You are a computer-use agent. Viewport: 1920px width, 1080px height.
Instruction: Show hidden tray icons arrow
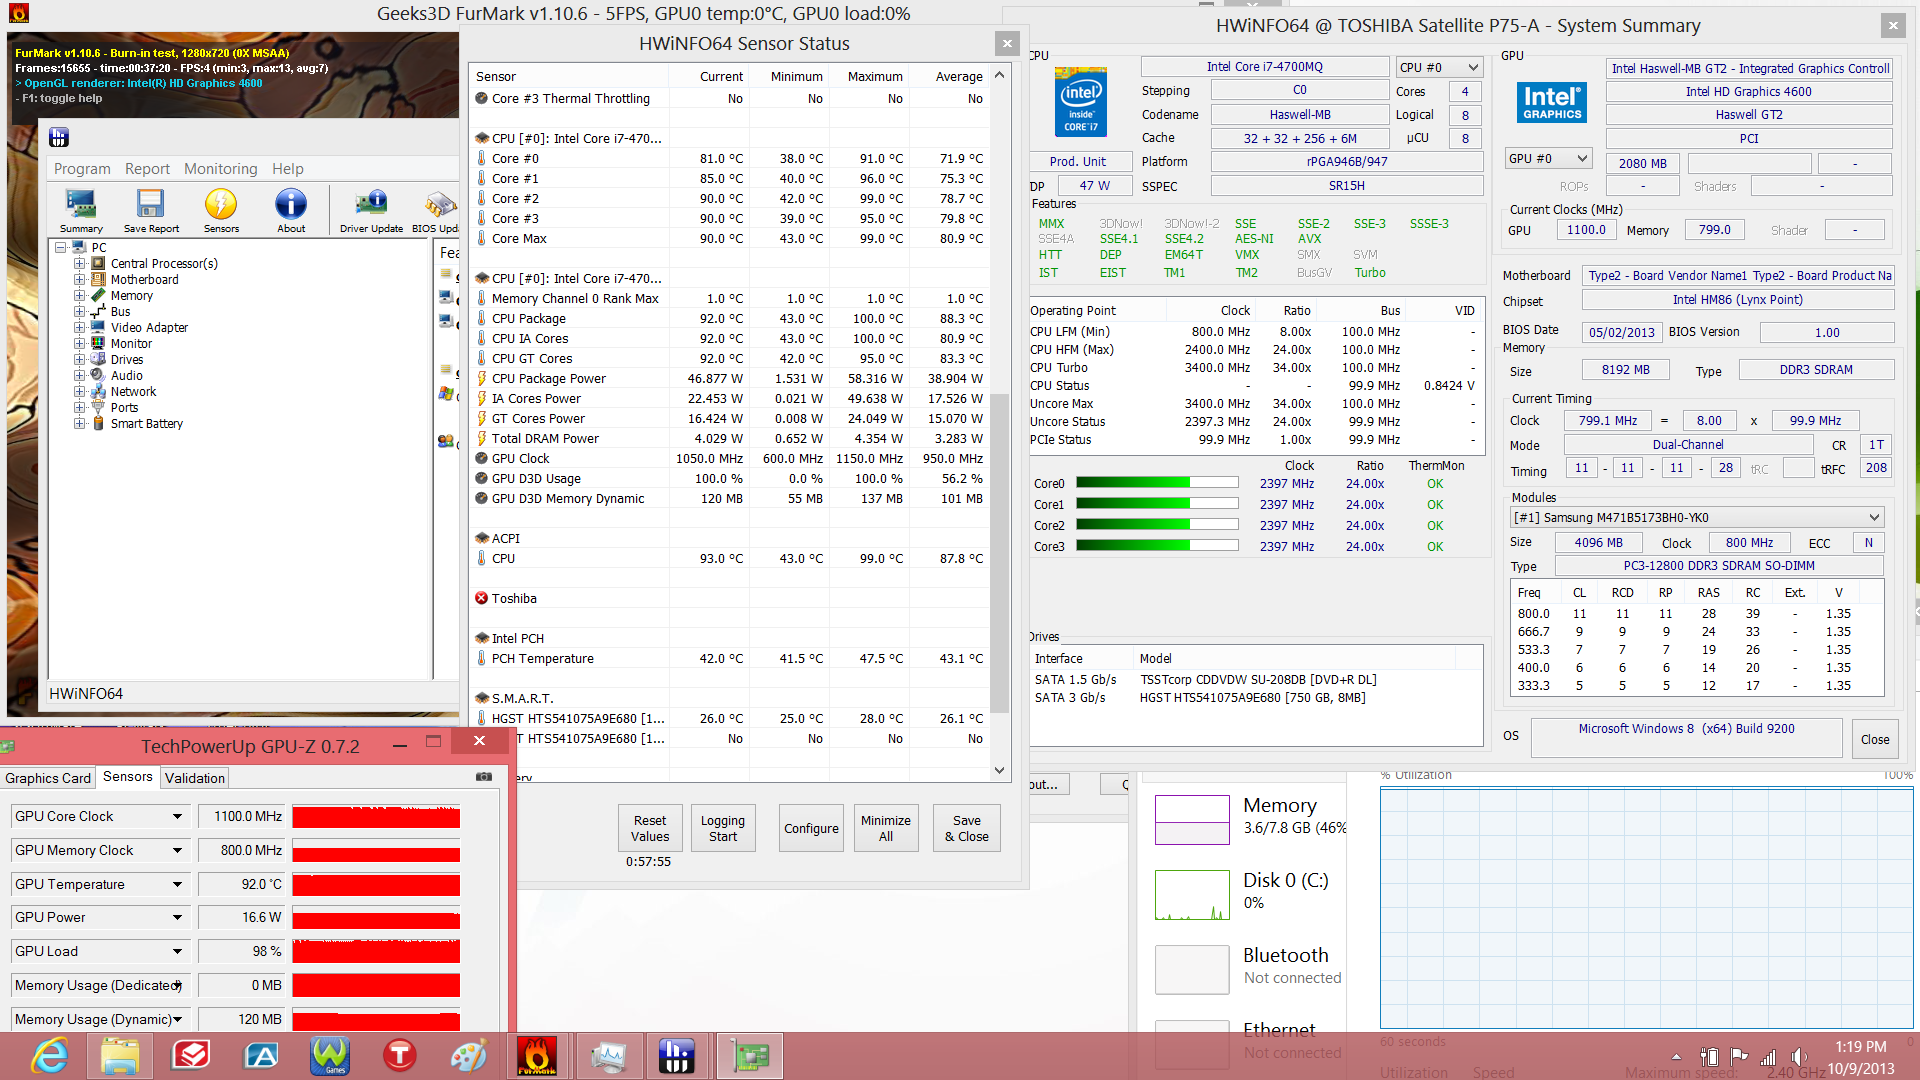1677,1057
